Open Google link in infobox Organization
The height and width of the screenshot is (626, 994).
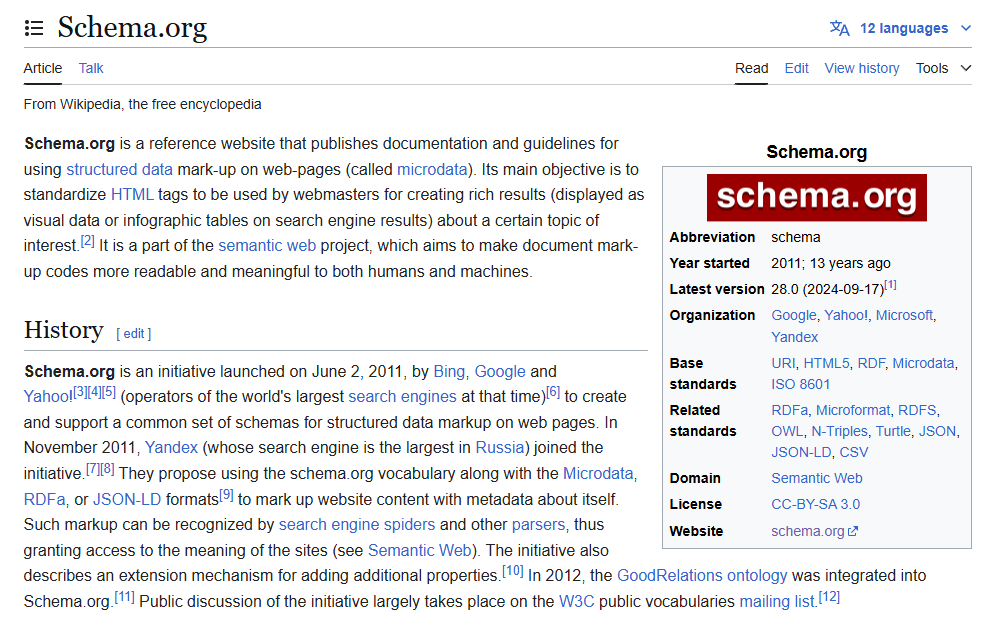click(794, 315)
